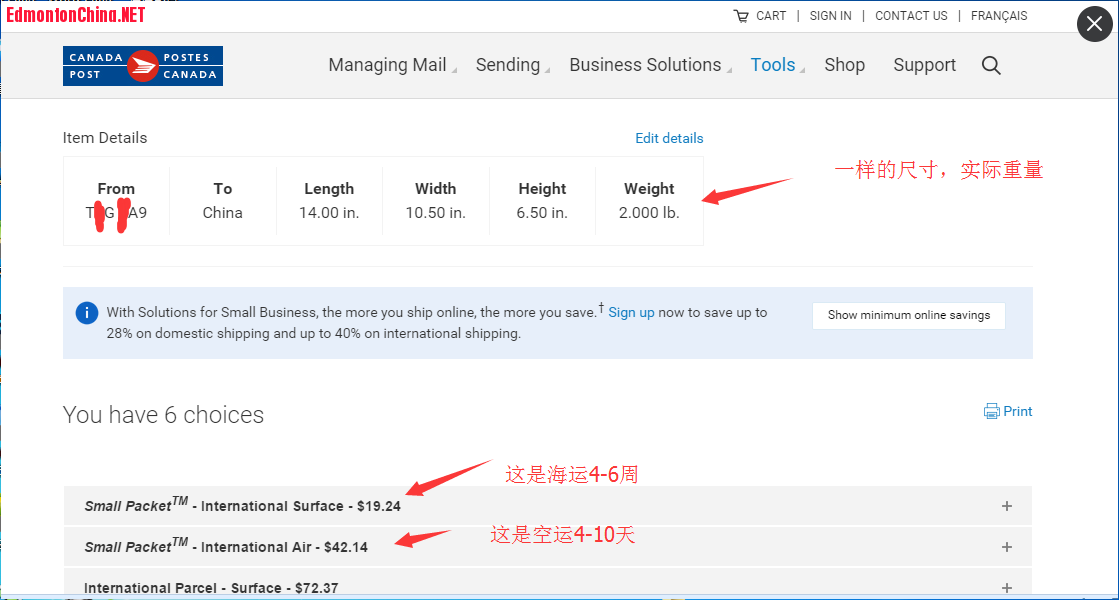Click the Sign up link

click(631, 312)
